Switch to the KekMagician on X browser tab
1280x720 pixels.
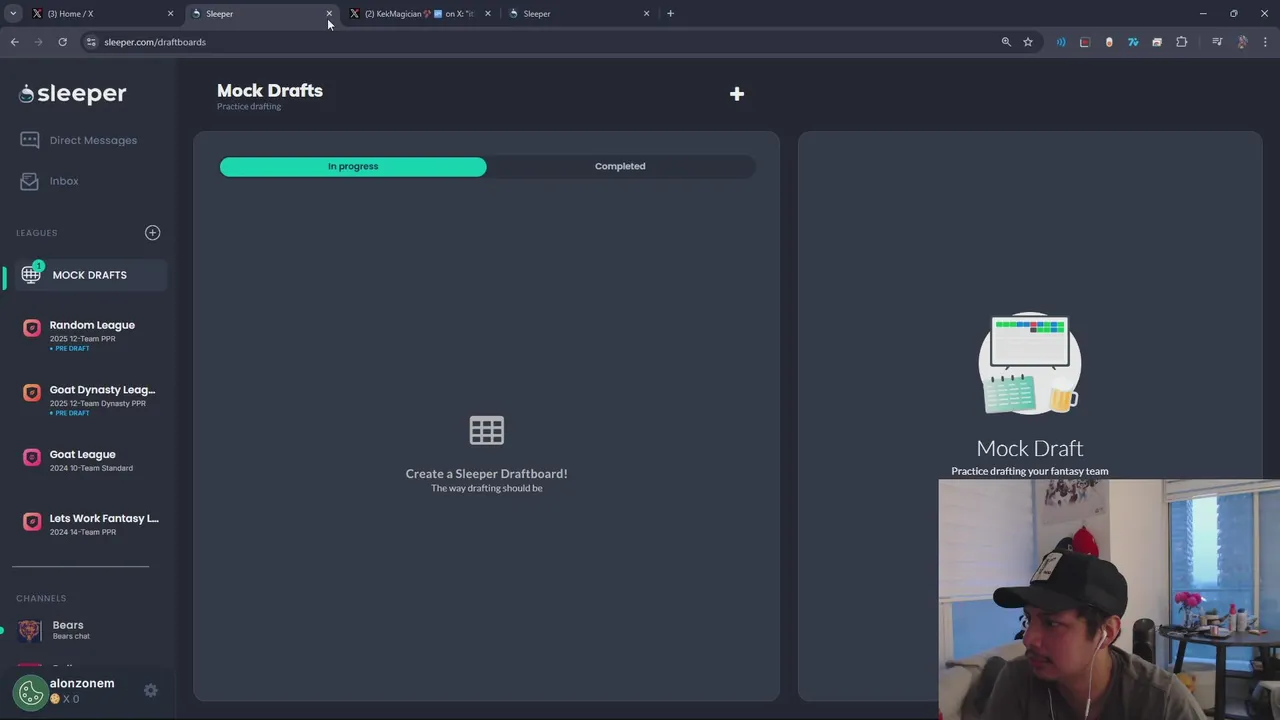click(420, 14)
